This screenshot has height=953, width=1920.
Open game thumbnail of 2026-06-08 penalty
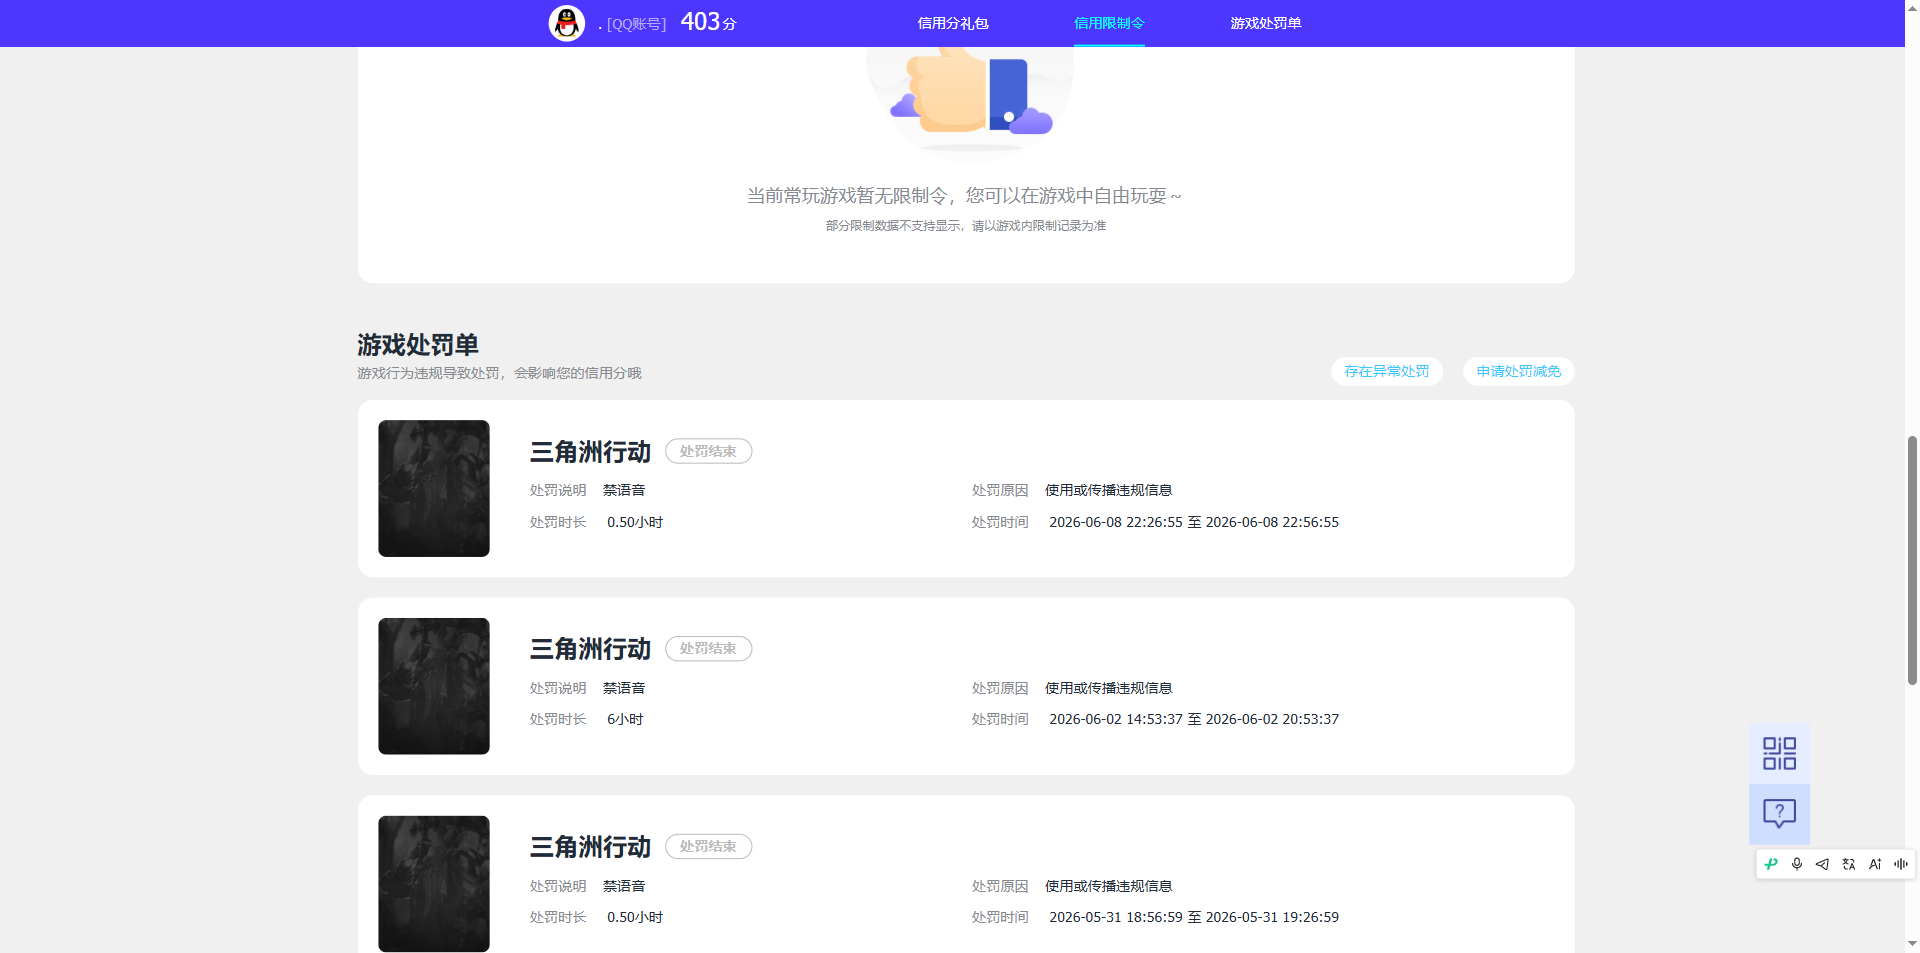coord(434,488)
